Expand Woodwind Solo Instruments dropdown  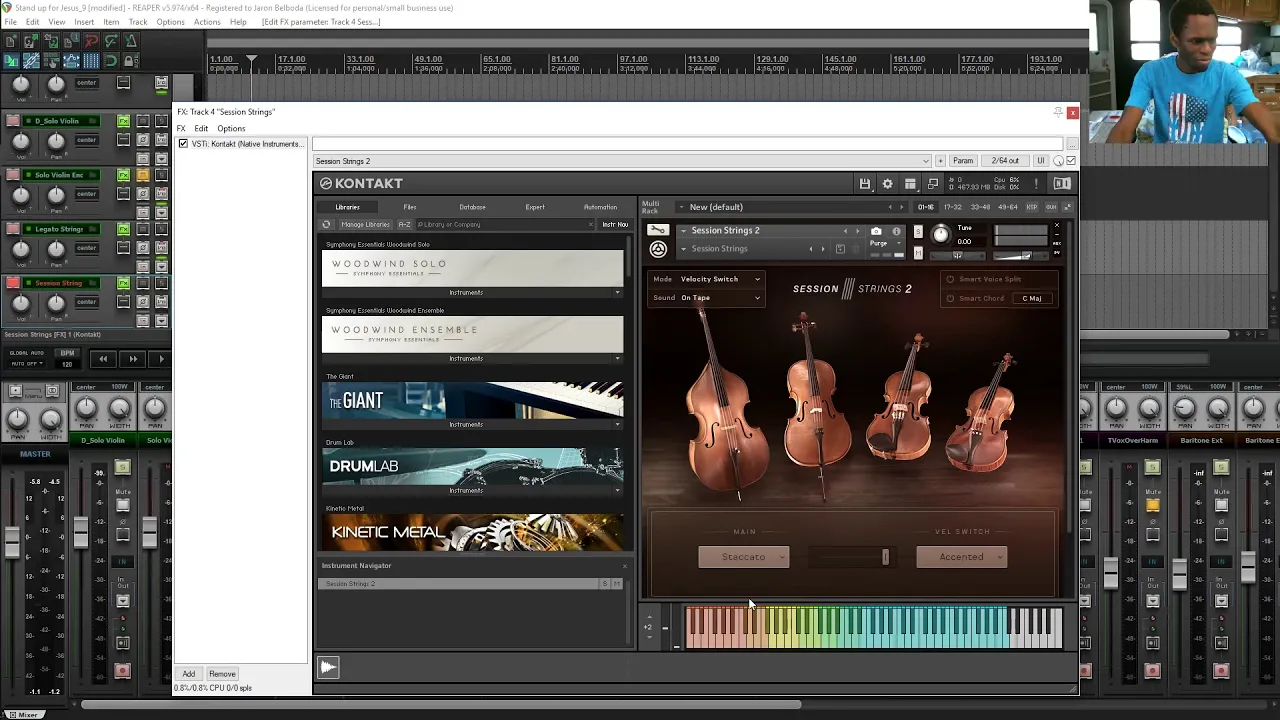coord(617,293)
